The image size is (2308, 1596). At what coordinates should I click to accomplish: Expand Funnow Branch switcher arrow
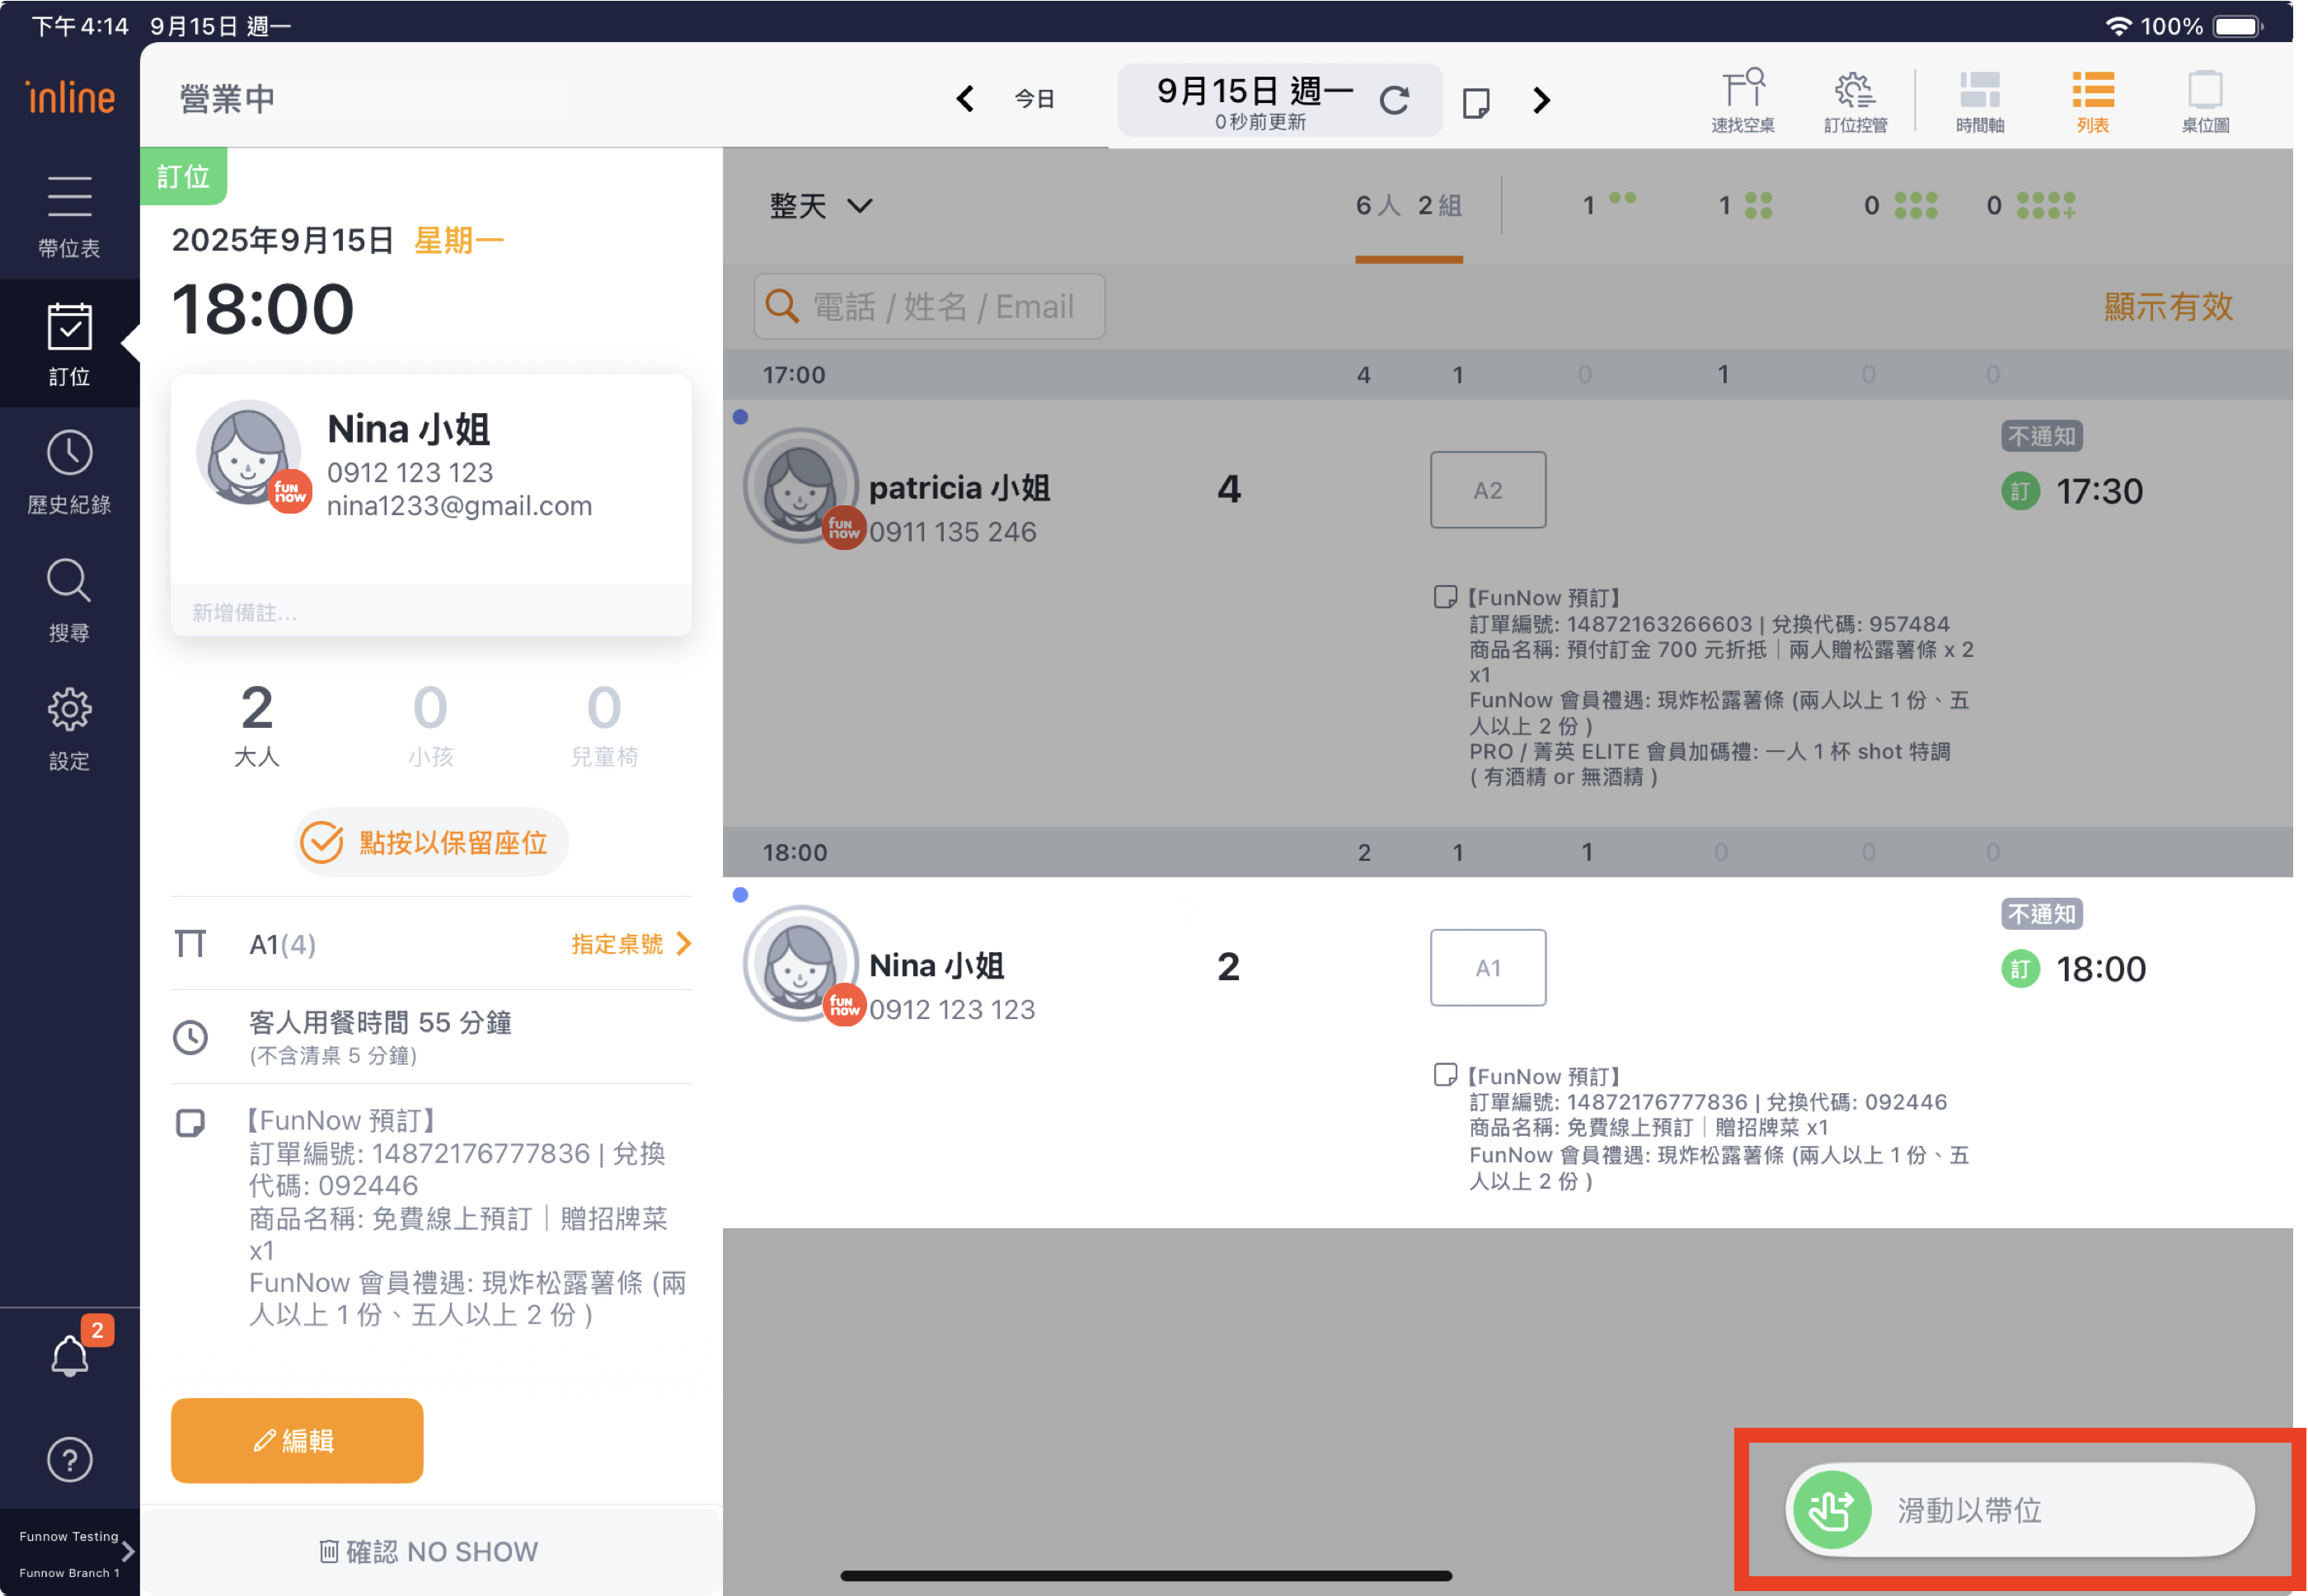click(127, 1551)
